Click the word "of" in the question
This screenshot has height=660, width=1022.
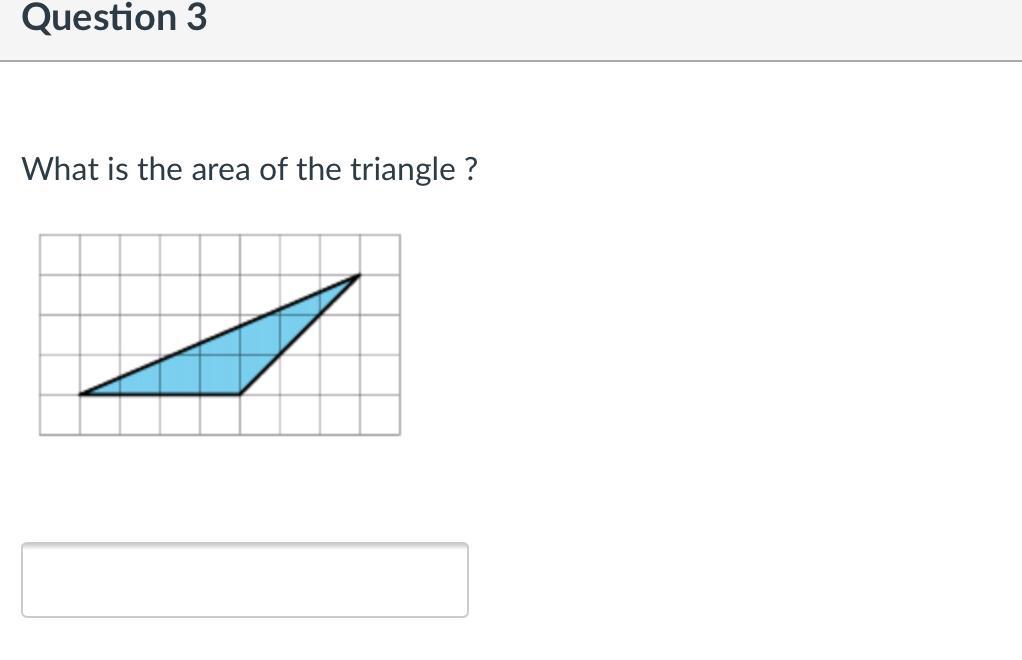(273, 169)
